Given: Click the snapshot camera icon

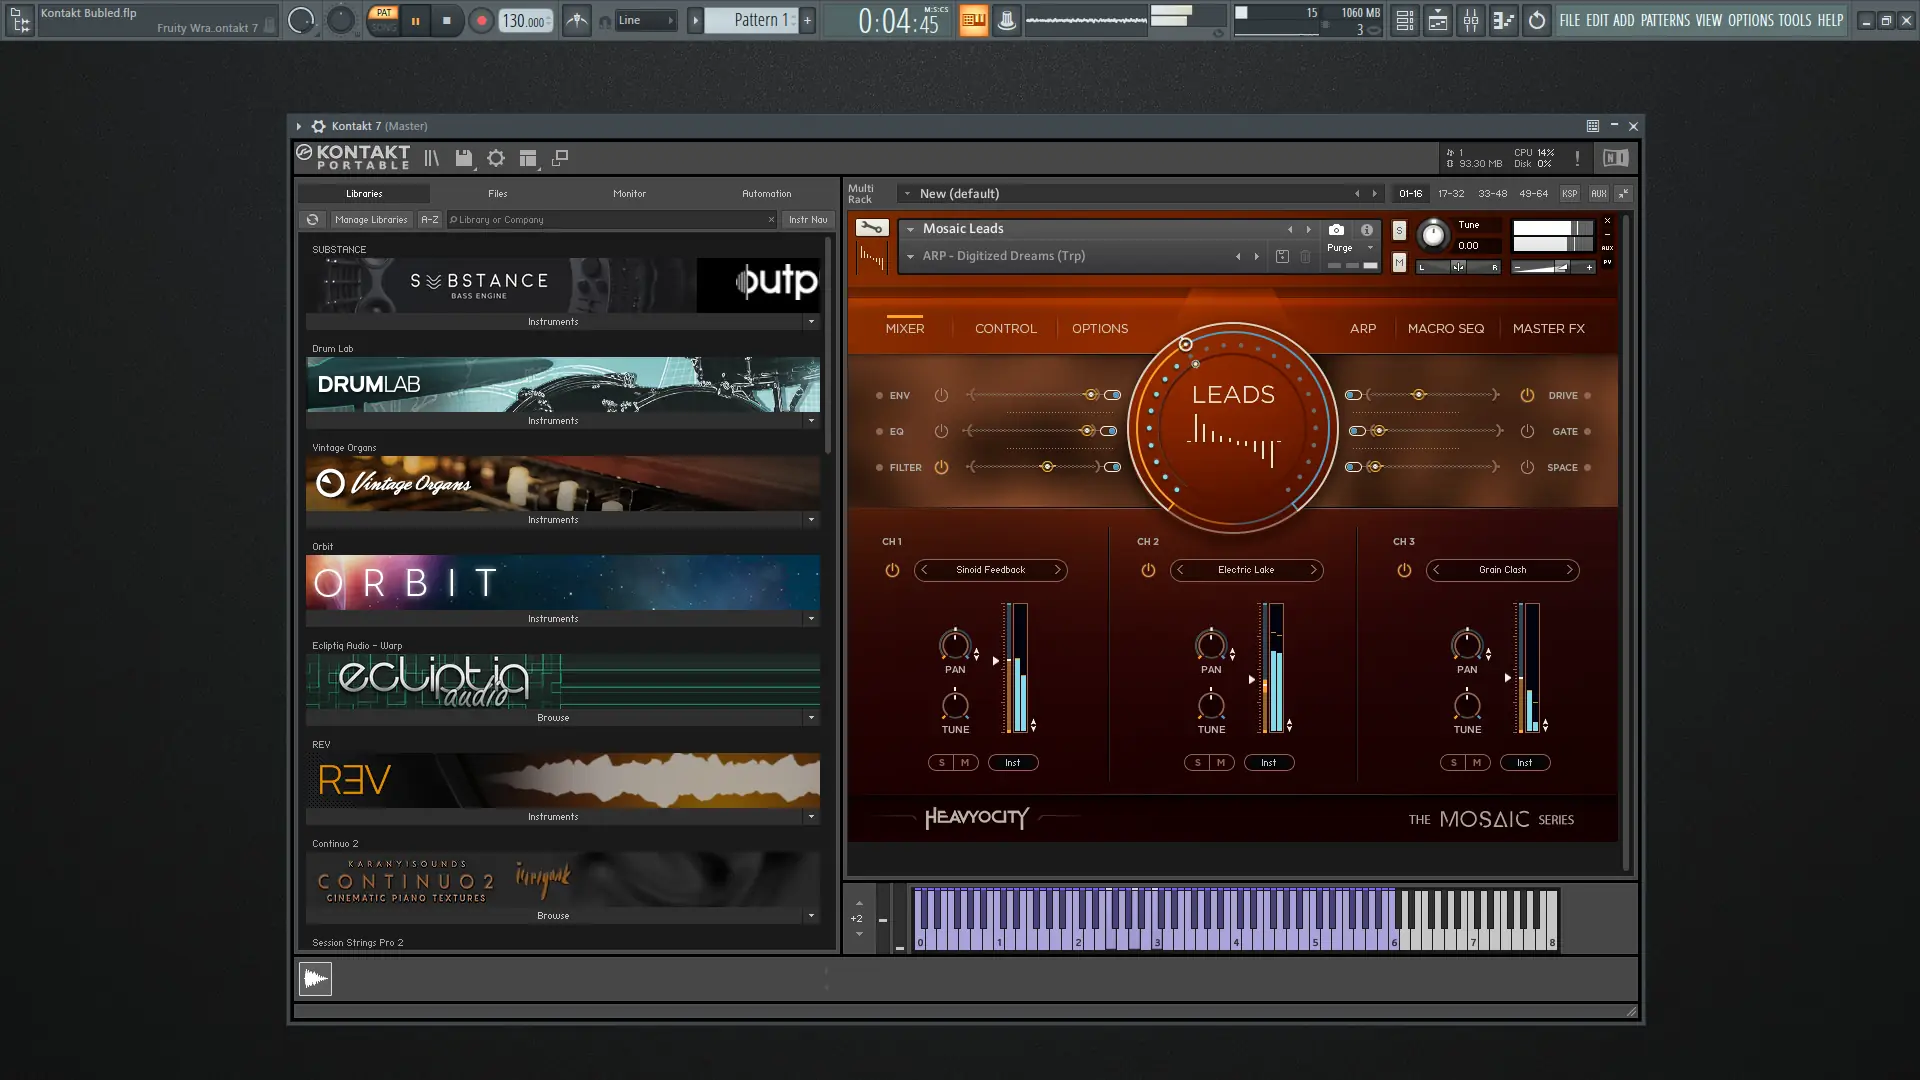Looking at the screenshot, I should coord(1336,229).
